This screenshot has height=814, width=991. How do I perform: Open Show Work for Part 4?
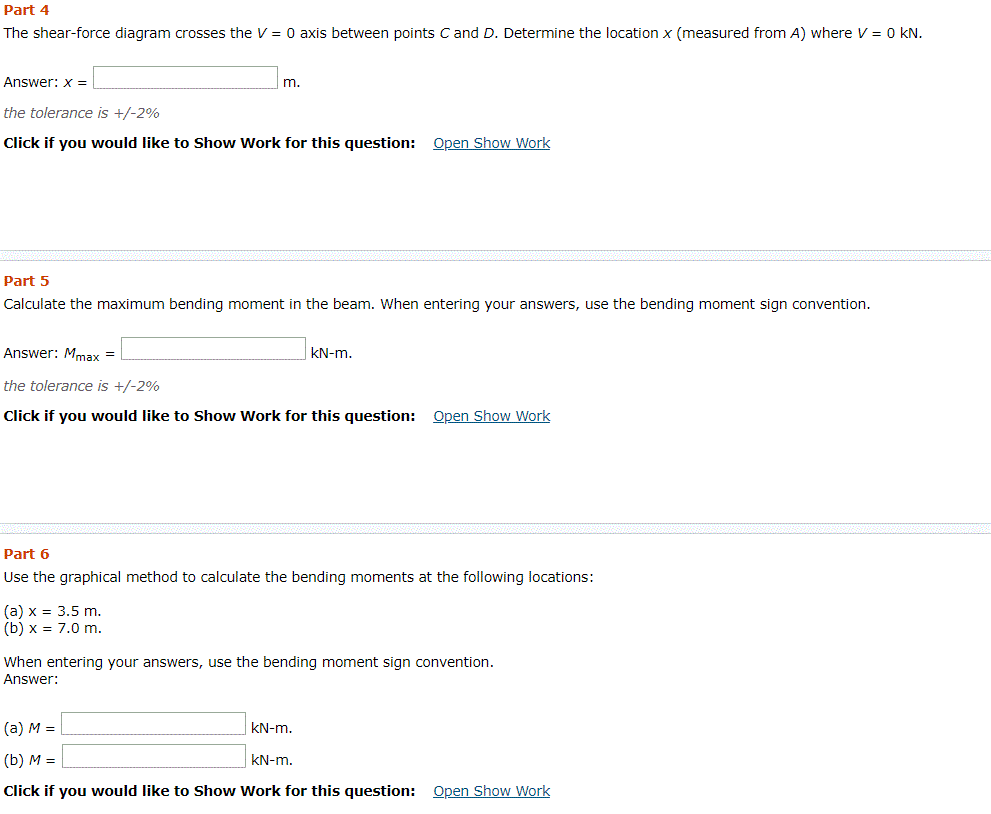(491, 142)
